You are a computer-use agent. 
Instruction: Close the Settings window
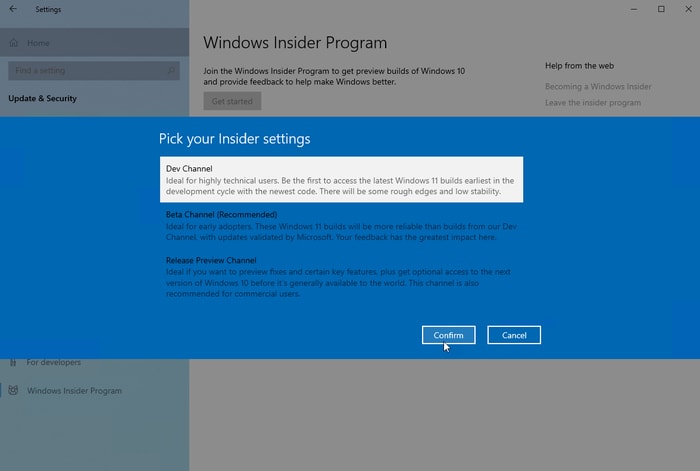pos(688,9)
